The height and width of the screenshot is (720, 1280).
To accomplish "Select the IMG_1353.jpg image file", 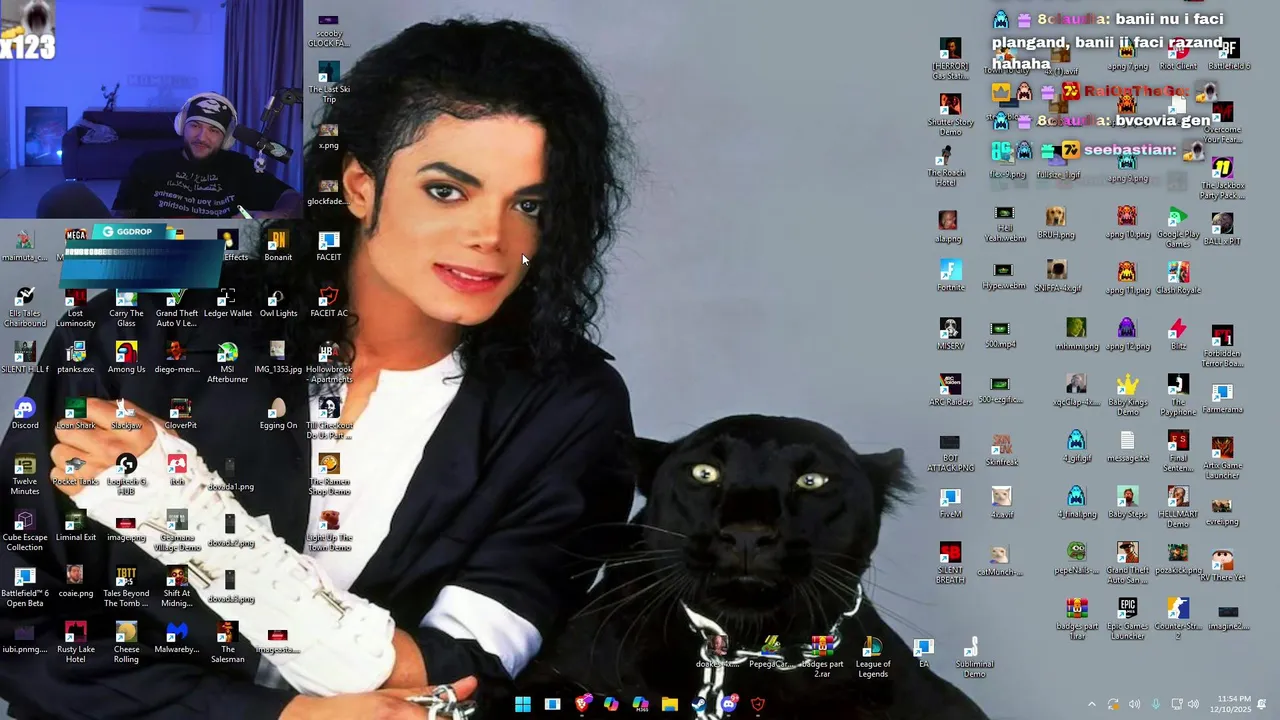I will 278,357.
